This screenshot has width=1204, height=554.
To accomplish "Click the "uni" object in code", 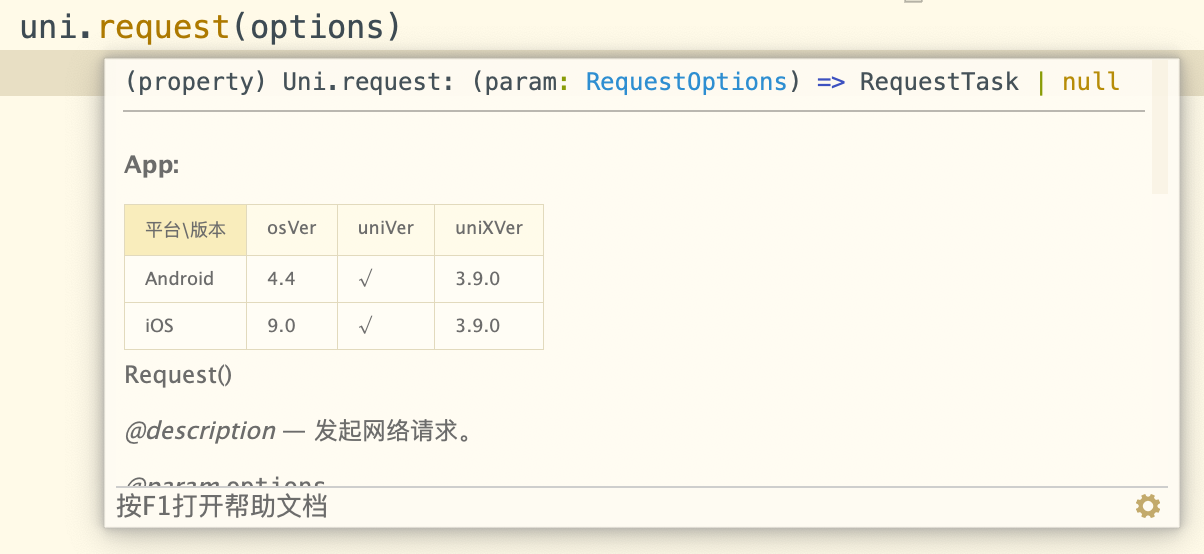I will click(44, 27).
